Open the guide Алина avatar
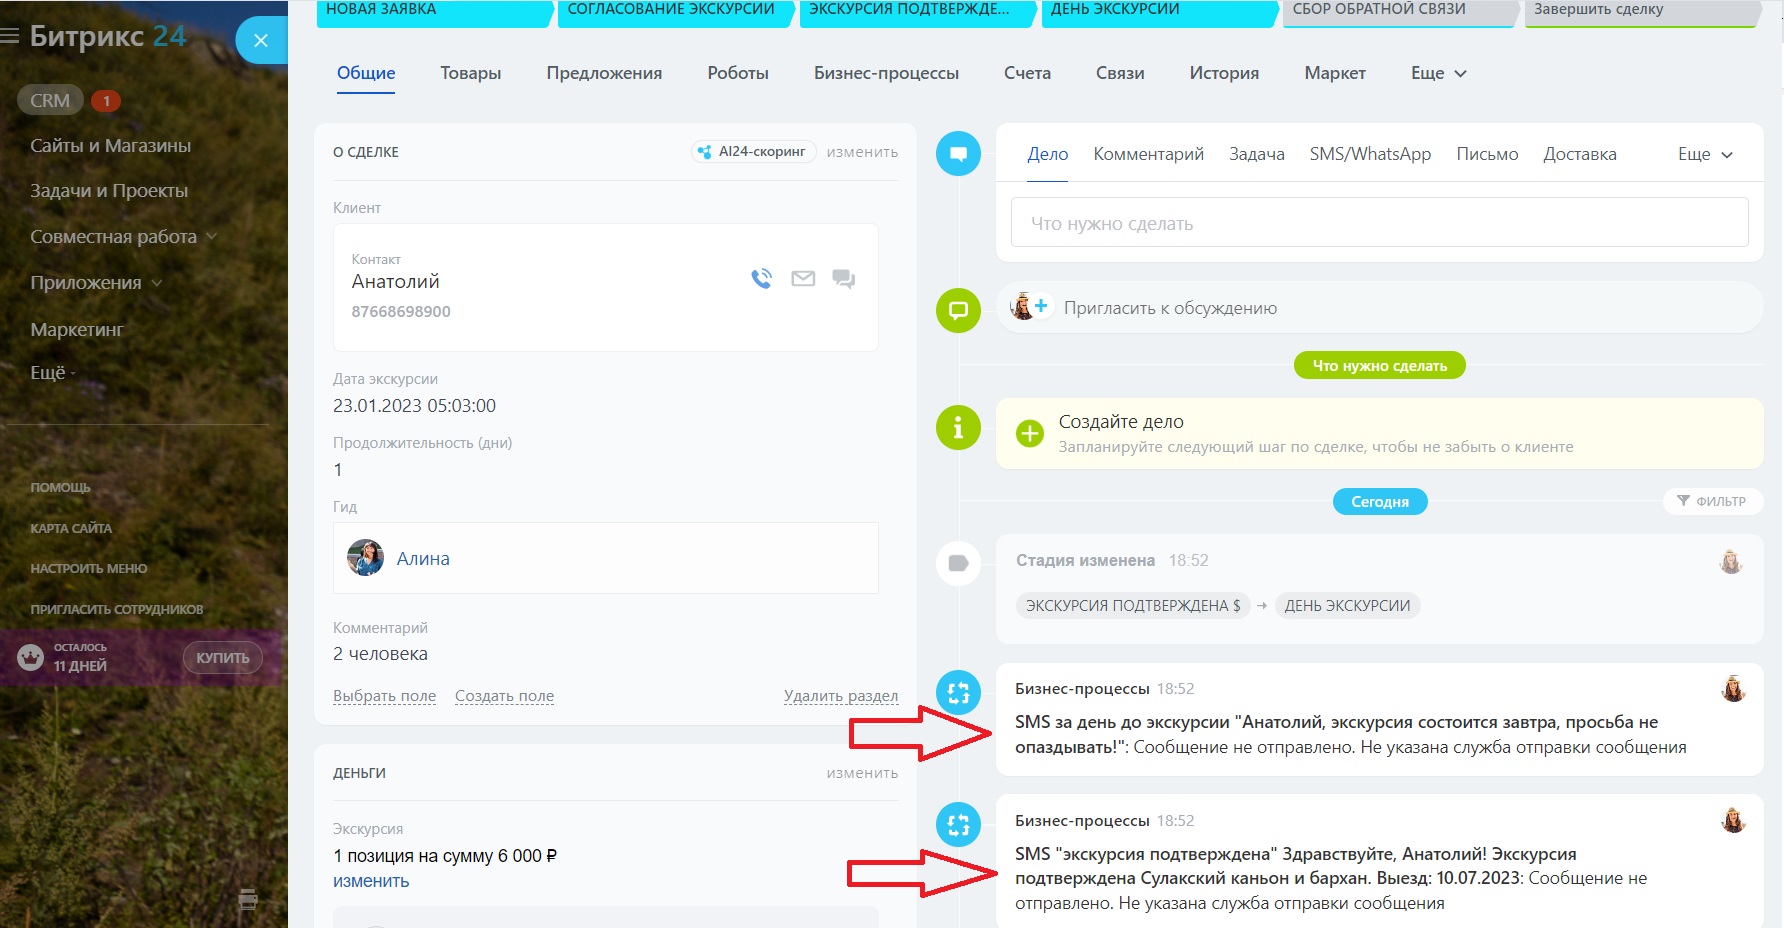Image resolution: width=1784 pixels, height=928 pixels. tap(365, 558)
